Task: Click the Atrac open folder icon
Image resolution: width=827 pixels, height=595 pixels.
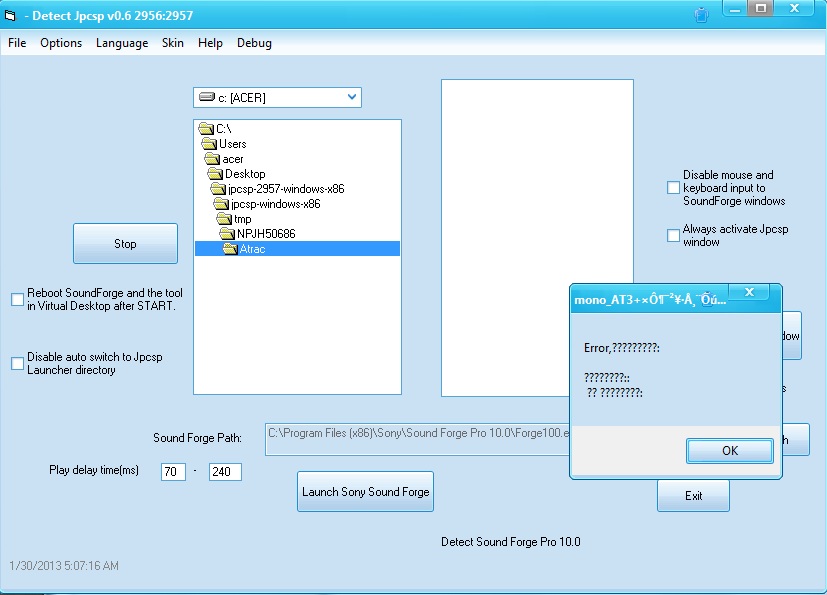Action: pos(230,249)
